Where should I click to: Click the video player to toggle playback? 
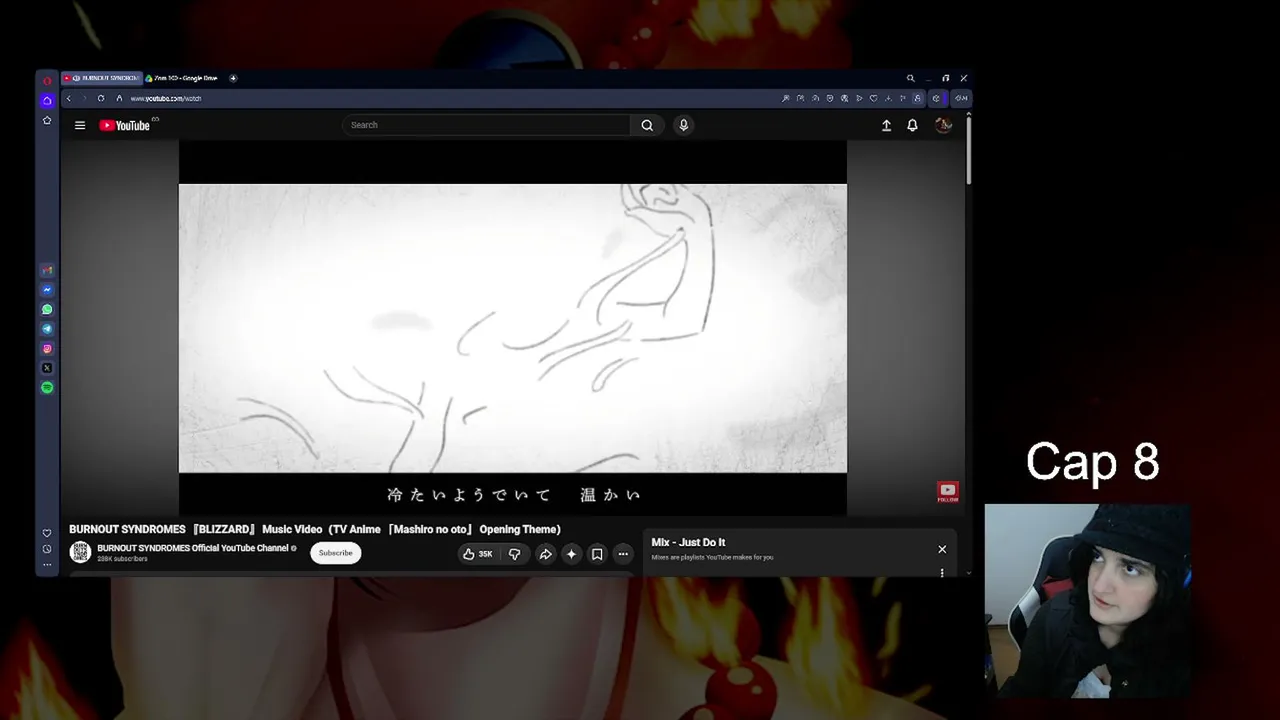point(512,327)
